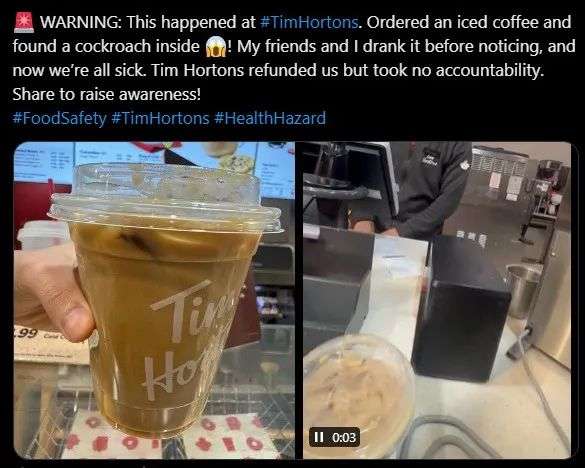Click the 0:03 video time indicator
The width and height of the screenshot is (585, 468).
(x=344, y=437)
